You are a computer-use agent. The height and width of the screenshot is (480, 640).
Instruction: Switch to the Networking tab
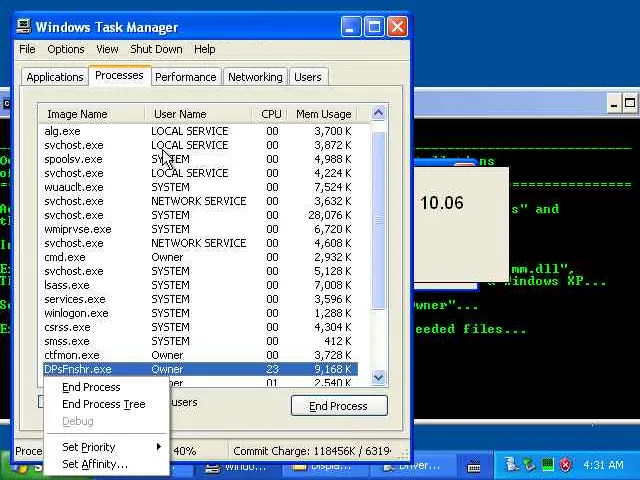(255, 77)
